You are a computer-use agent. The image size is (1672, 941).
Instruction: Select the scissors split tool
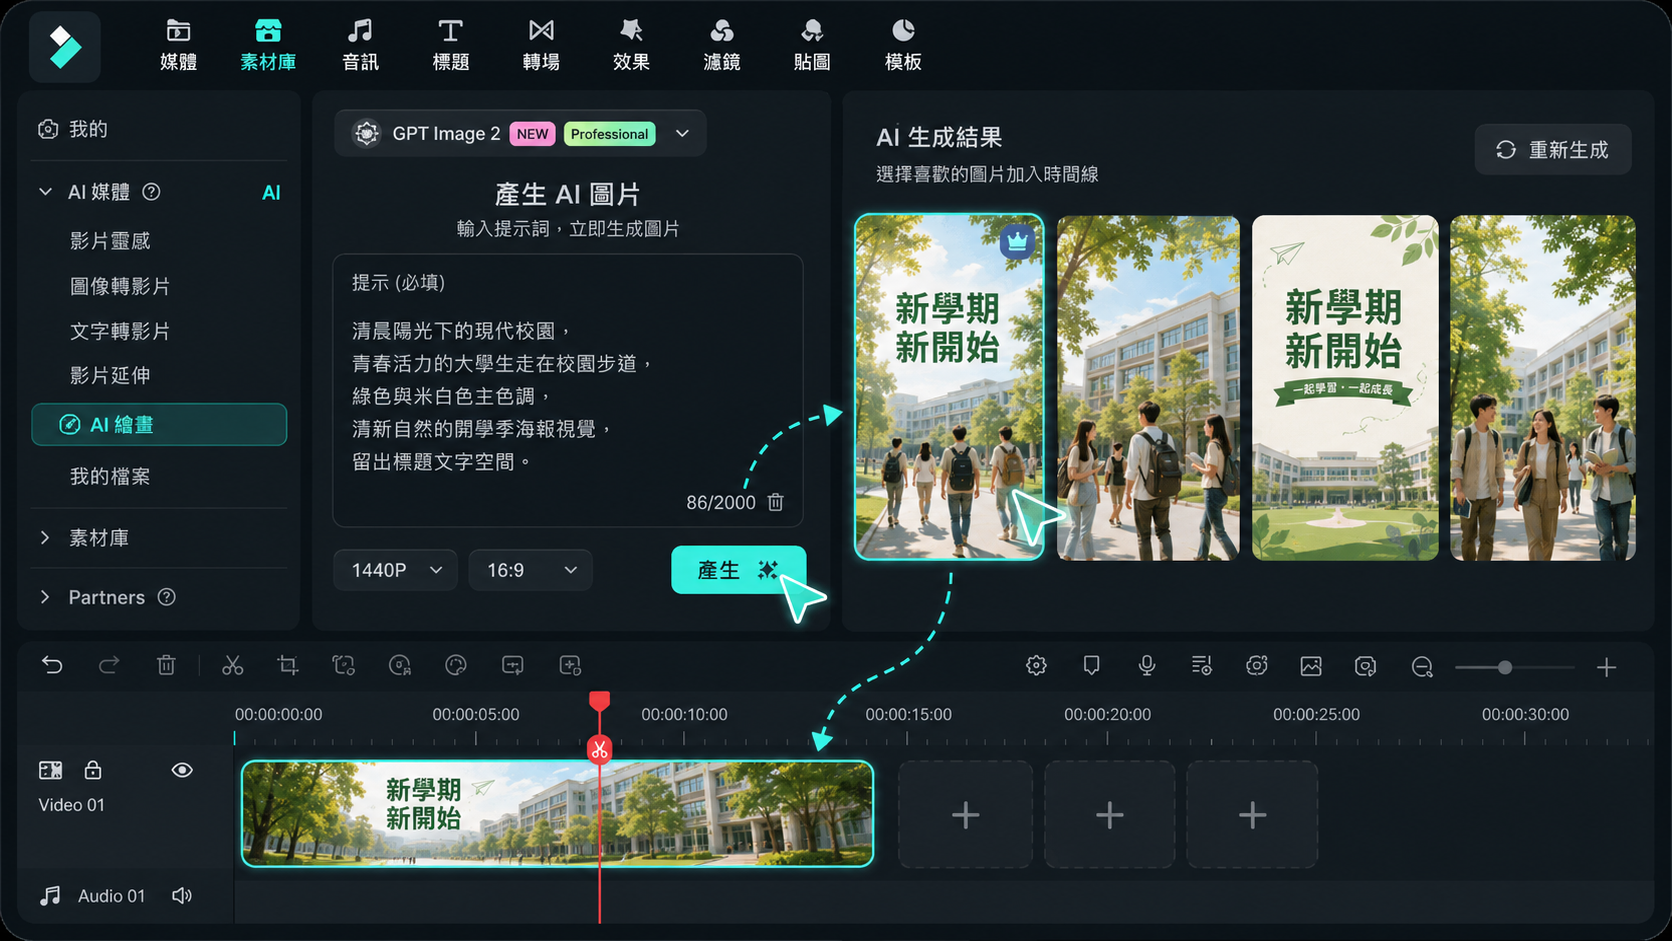click(233, 665)
